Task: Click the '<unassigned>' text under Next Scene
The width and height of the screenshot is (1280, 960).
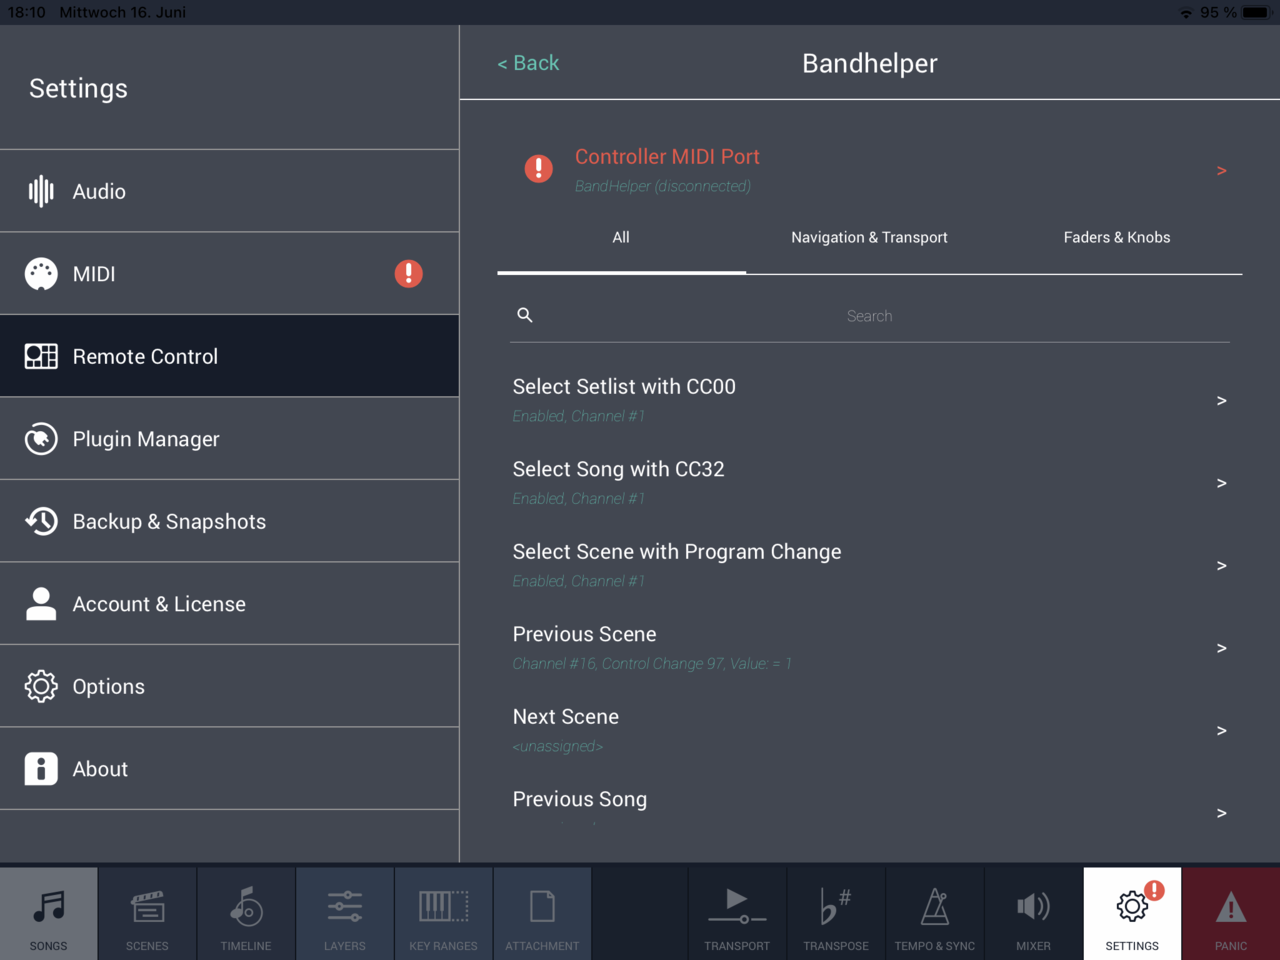Action: [x=558, y=746]
